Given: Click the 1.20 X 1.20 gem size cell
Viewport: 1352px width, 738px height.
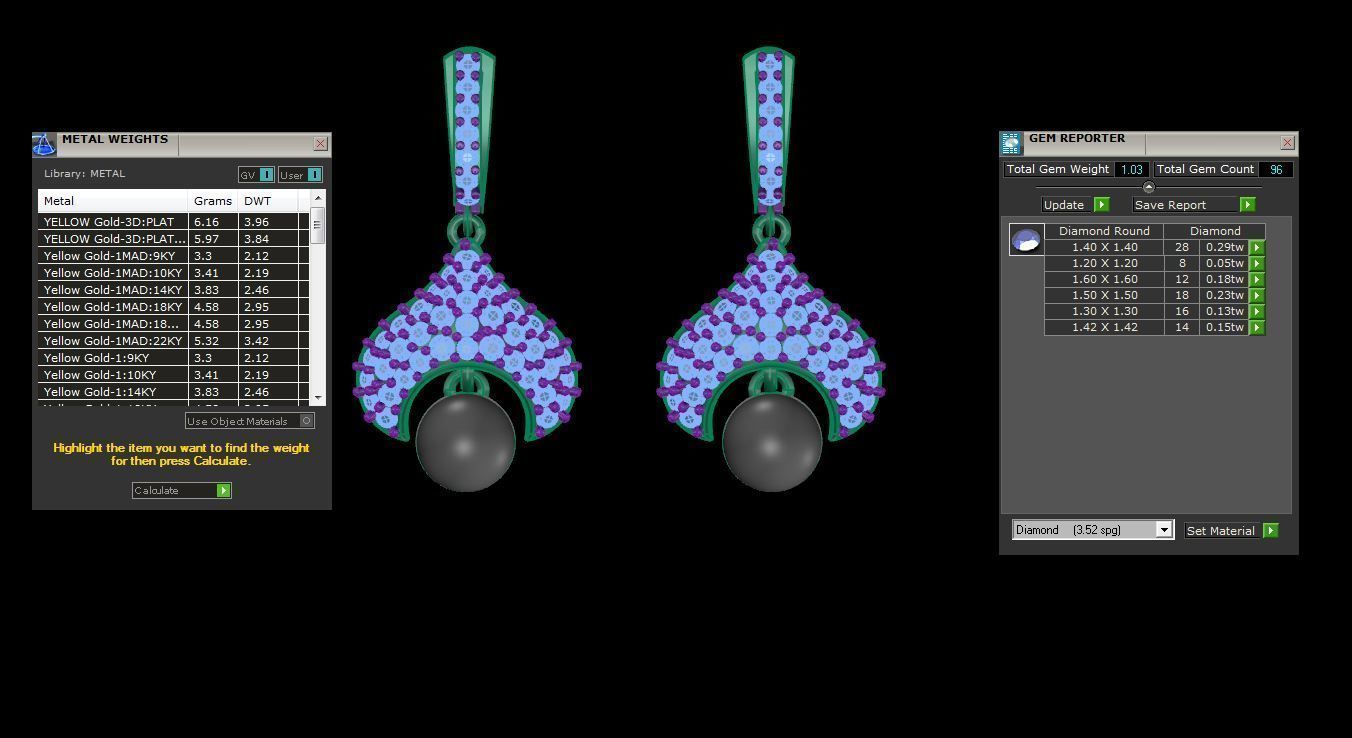Looking at the screenshot, I should (x=1104, y=263).
